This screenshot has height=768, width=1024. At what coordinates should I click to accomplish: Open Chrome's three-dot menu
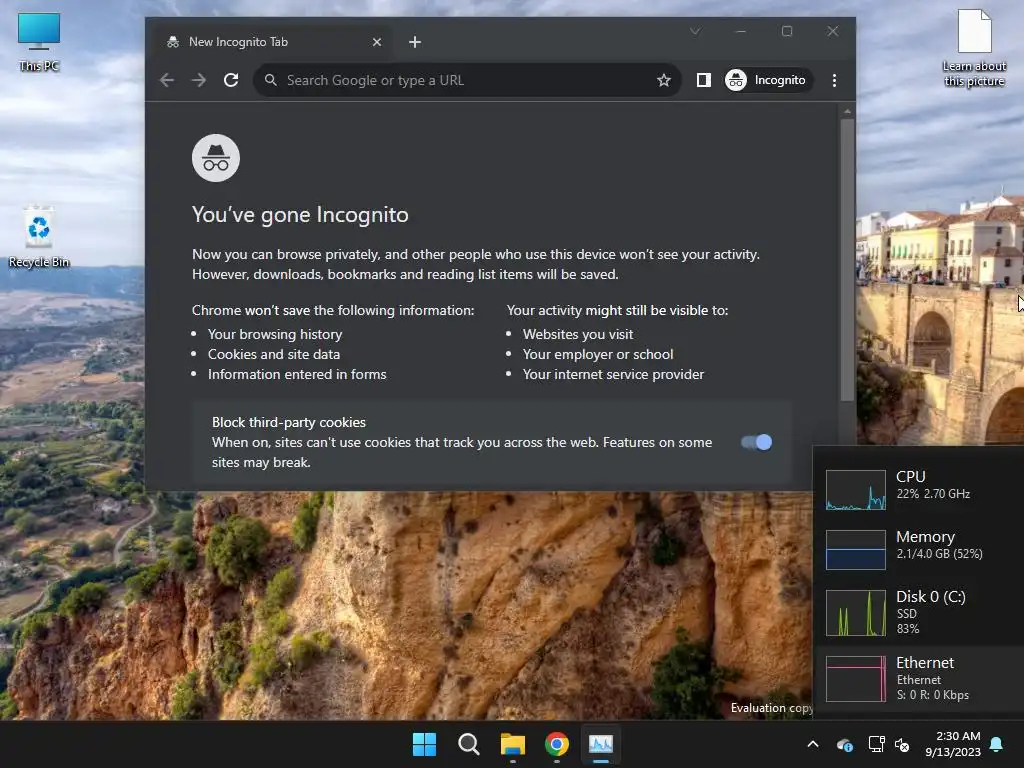[x=834, y=80]
